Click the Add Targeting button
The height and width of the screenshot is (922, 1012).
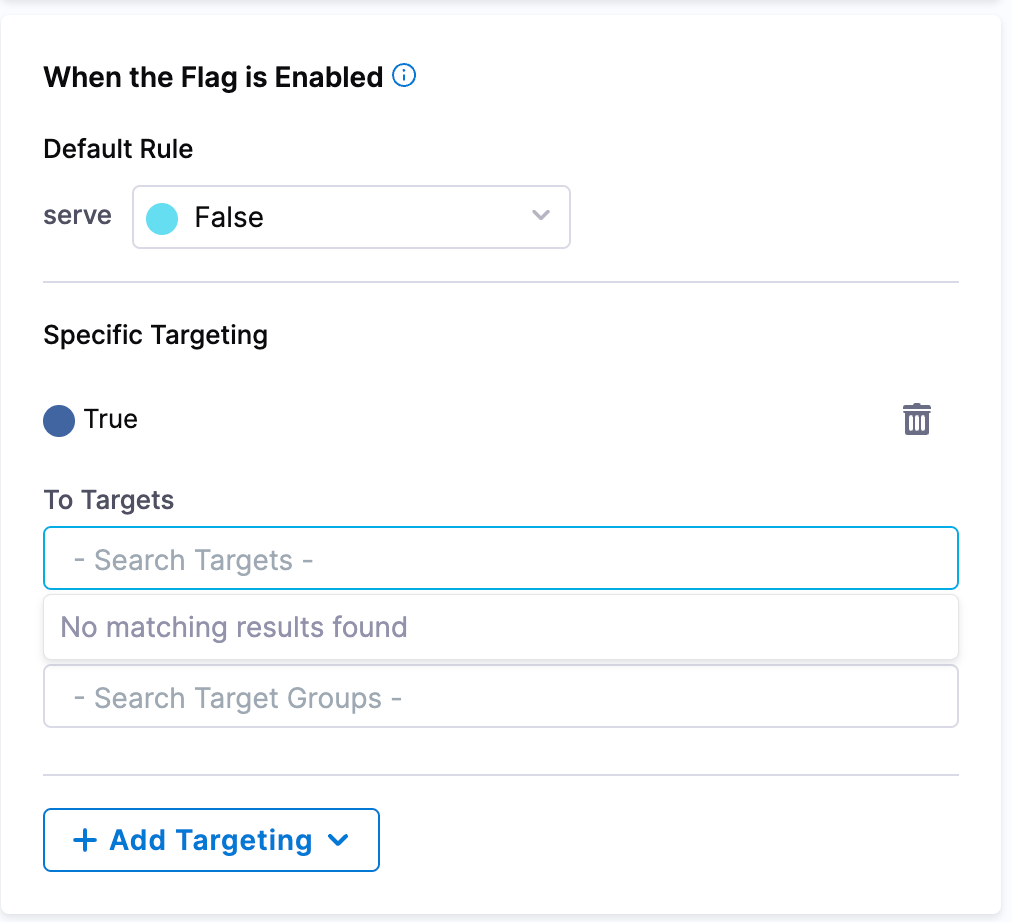click(x=210, y=840)
